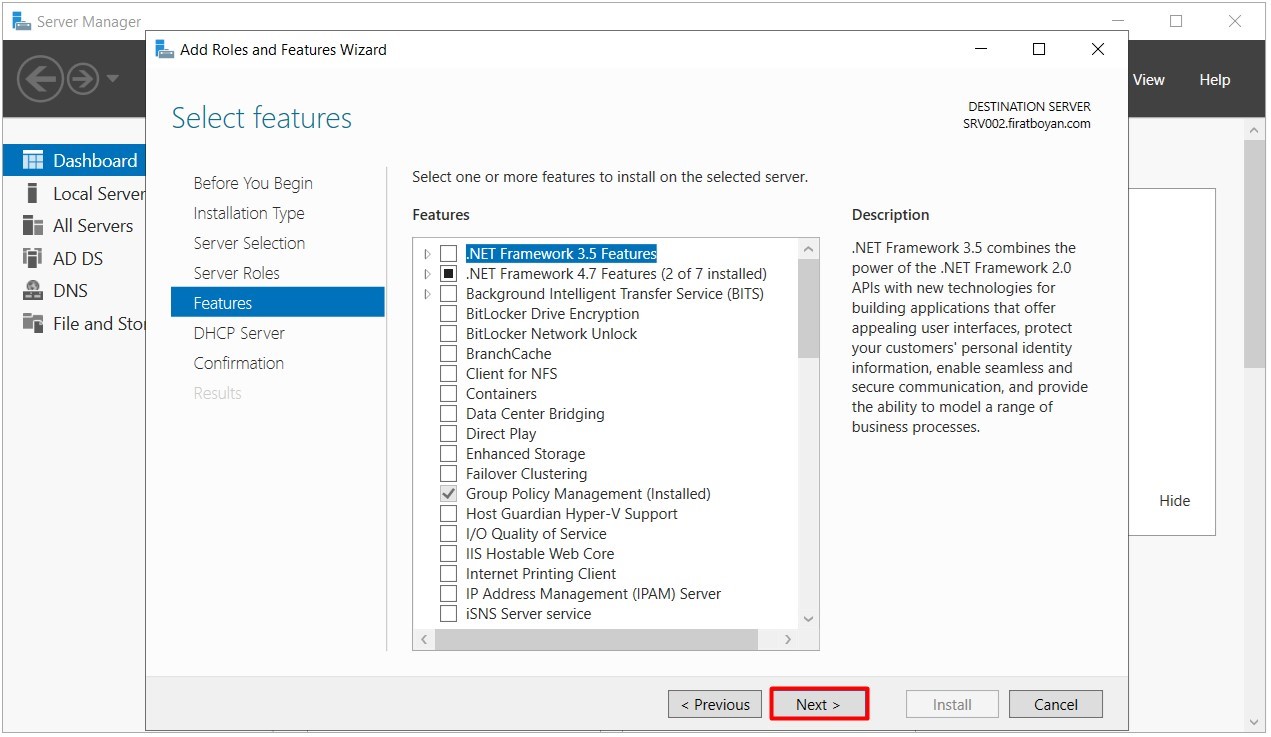The height and width of the screenshot is (737, 1271).
Task: Click features list horizontal scroll right arrow
Action: pos(788,639)
